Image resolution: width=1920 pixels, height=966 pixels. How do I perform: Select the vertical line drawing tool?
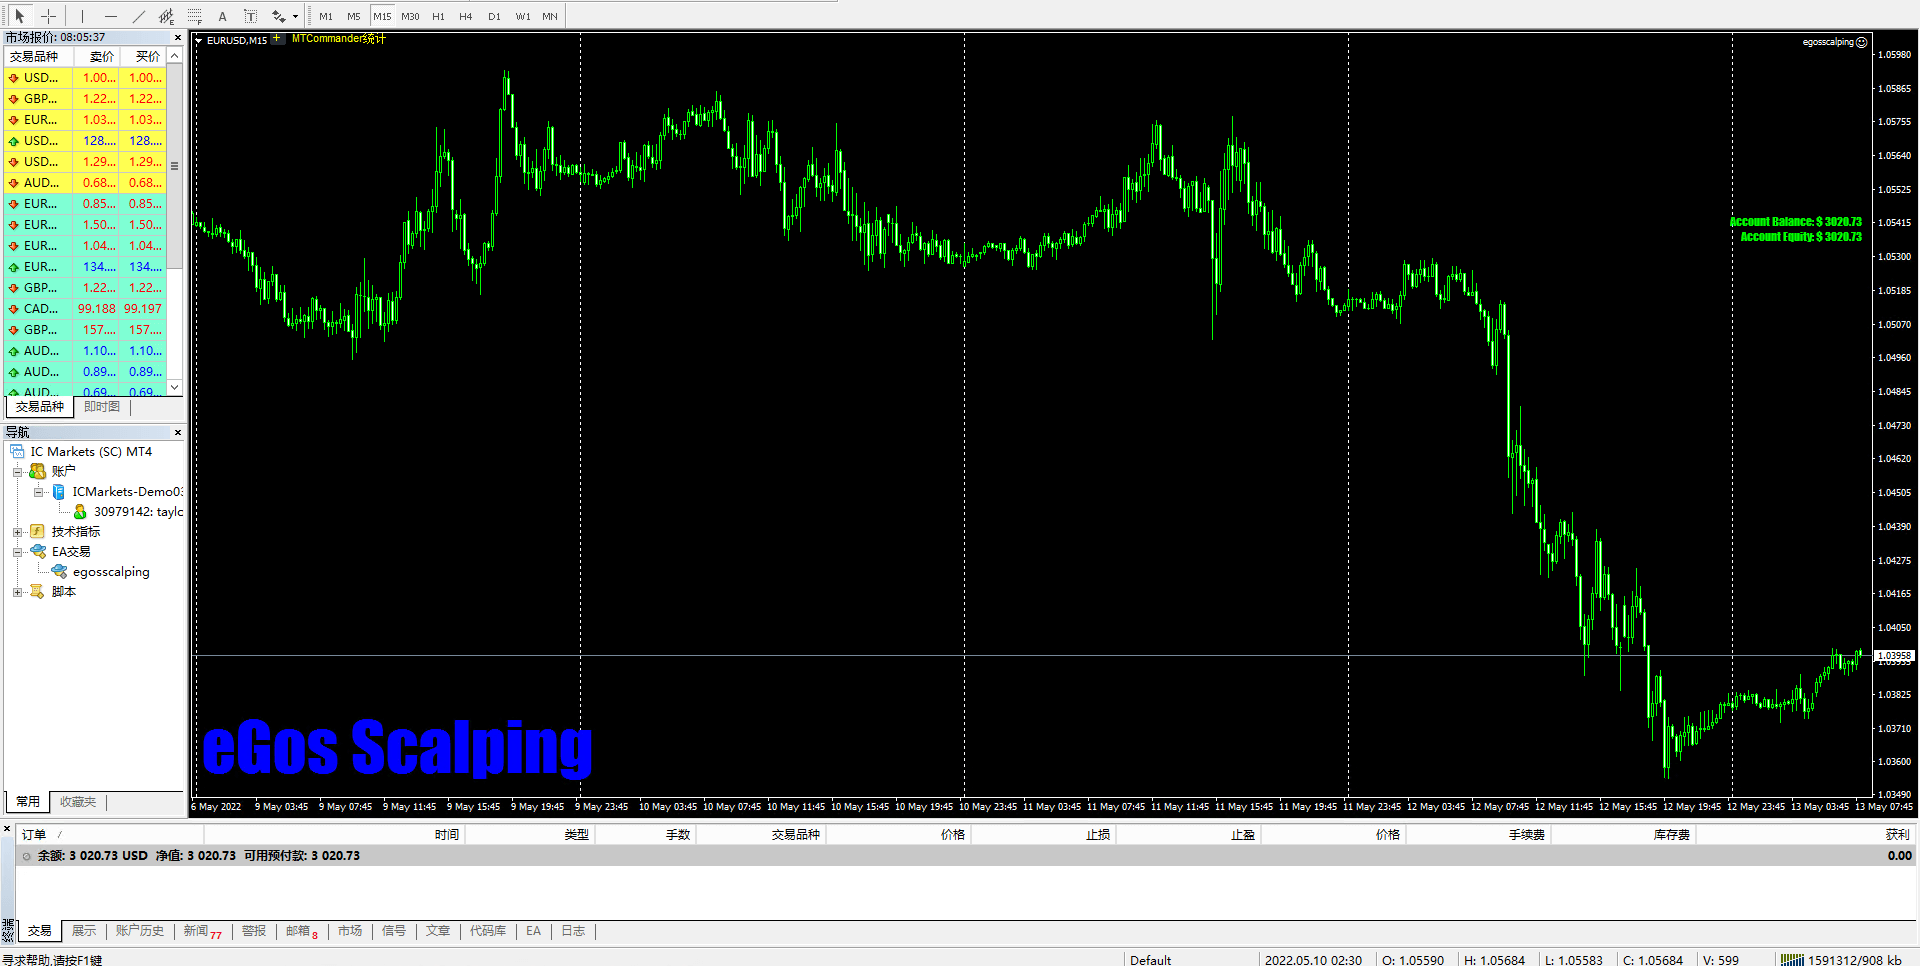[83, 16]
